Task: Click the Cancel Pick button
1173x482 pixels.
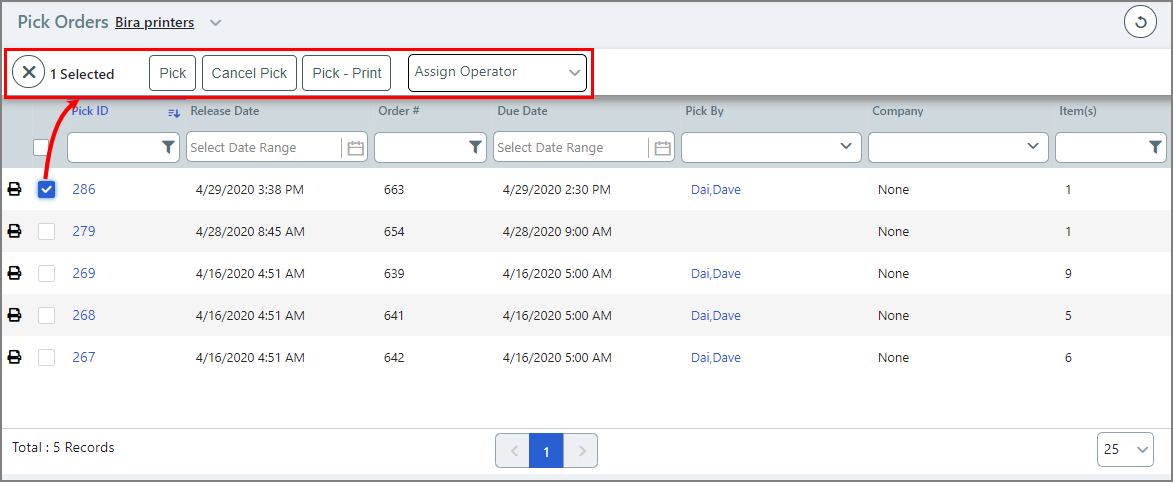Action: click(249, 73)
